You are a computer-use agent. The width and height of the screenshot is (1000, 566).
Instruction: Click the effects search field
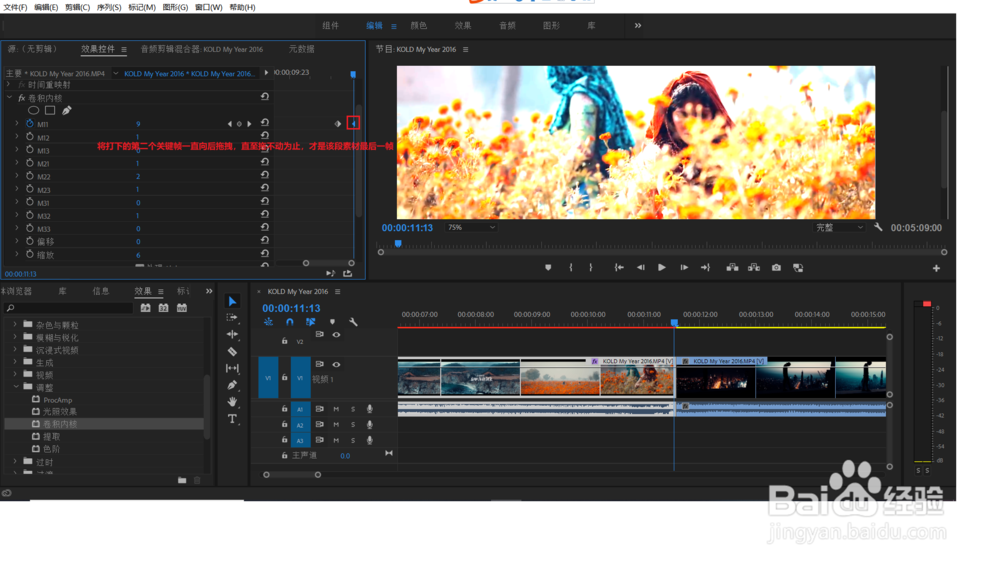69,308
